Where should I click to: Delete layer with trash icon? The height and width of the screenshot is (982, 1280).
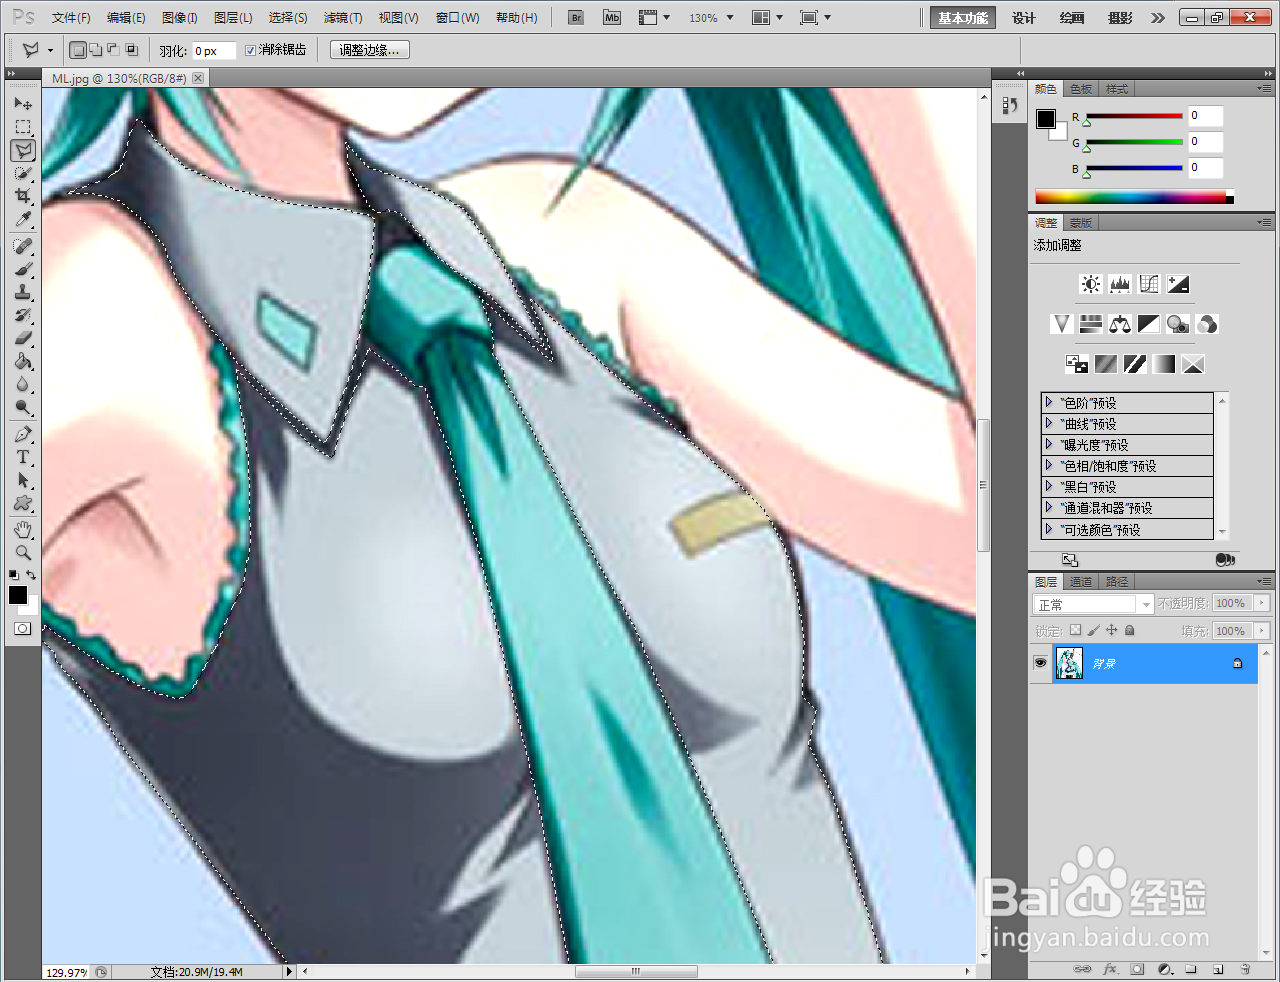pos(1245,969)
